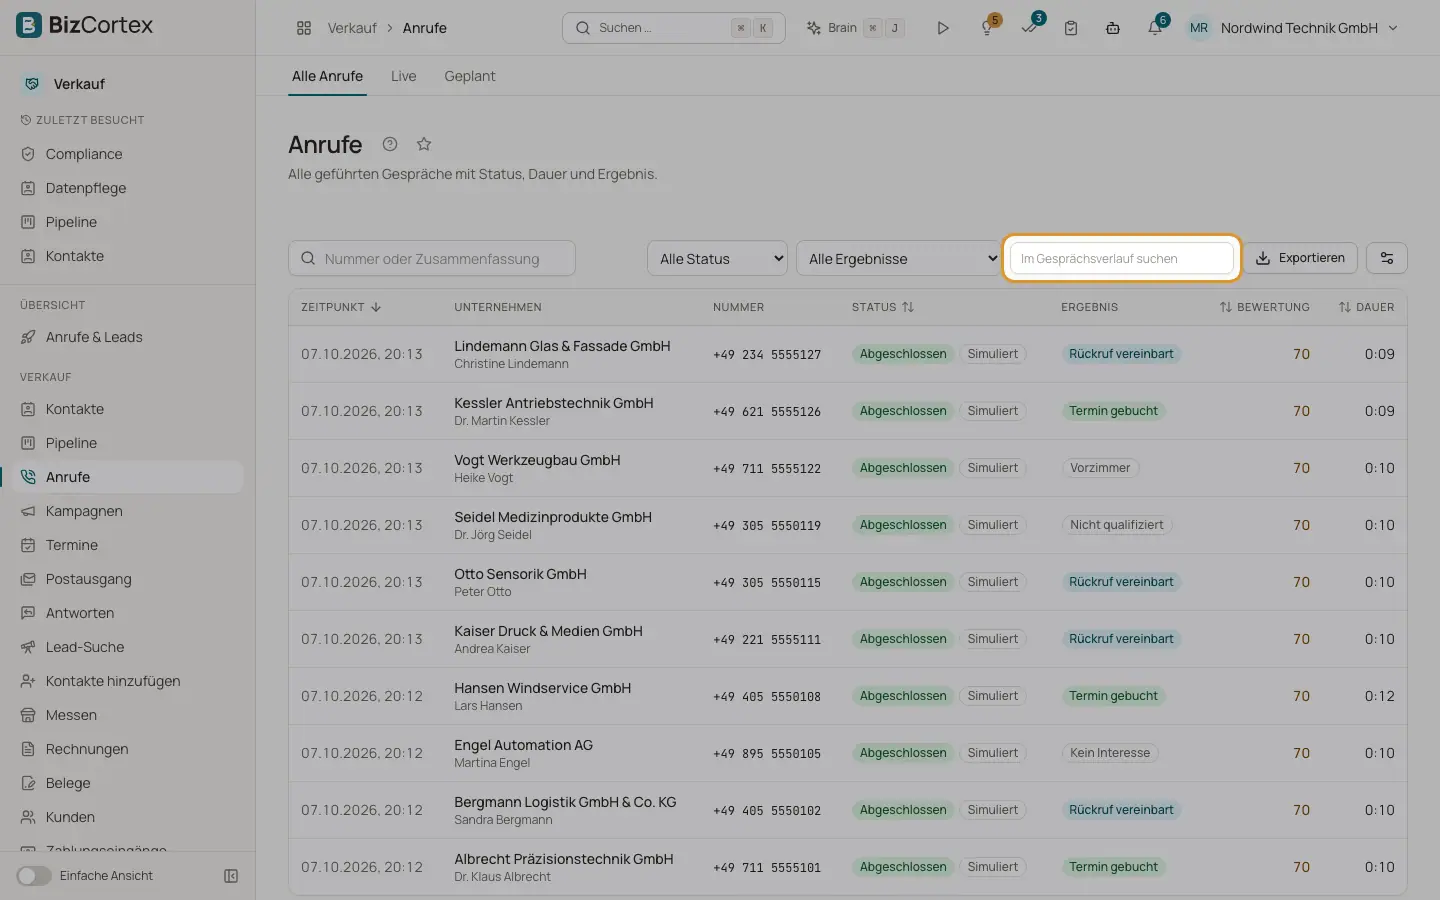The width and height of the screenshot is (1440, 900).
Task: Focus the Nummer oder Zusammenfassung search field
Action: pyautogui.click(x=432, y=259)
